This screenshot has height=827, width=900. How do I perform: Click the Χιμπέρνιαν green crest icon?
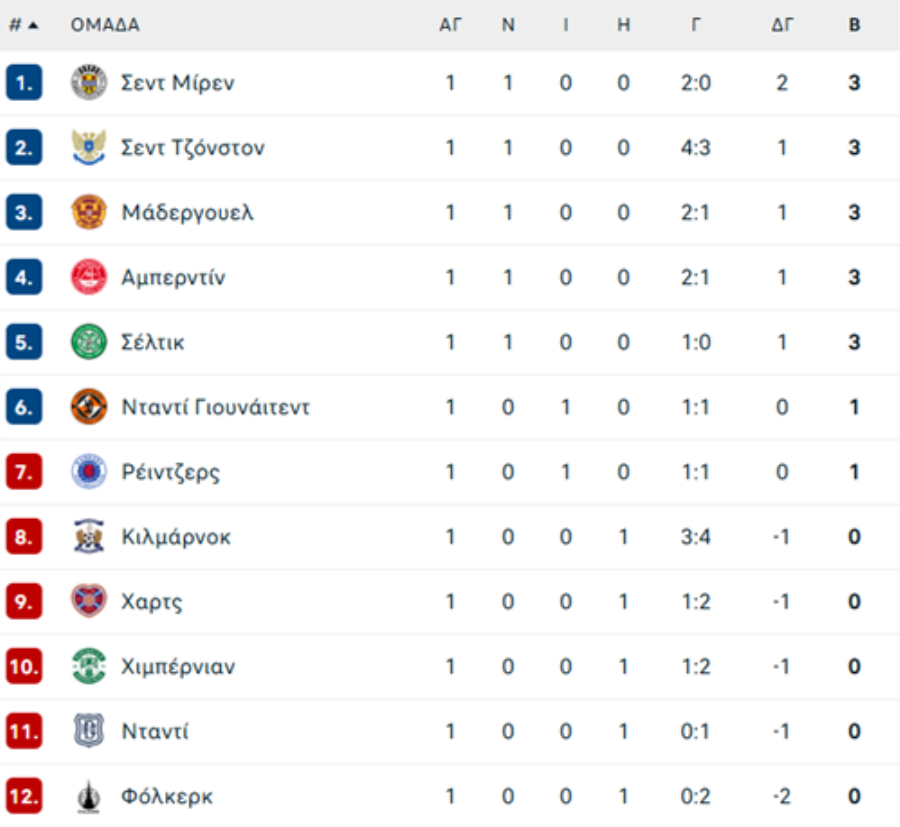pyautogui.click(x=89, y=666)
